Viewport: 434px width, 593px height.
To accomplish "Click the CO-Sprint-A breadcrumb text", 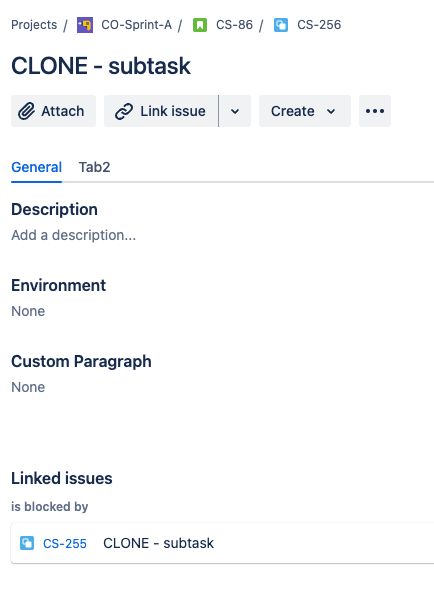I will point(136,25).
